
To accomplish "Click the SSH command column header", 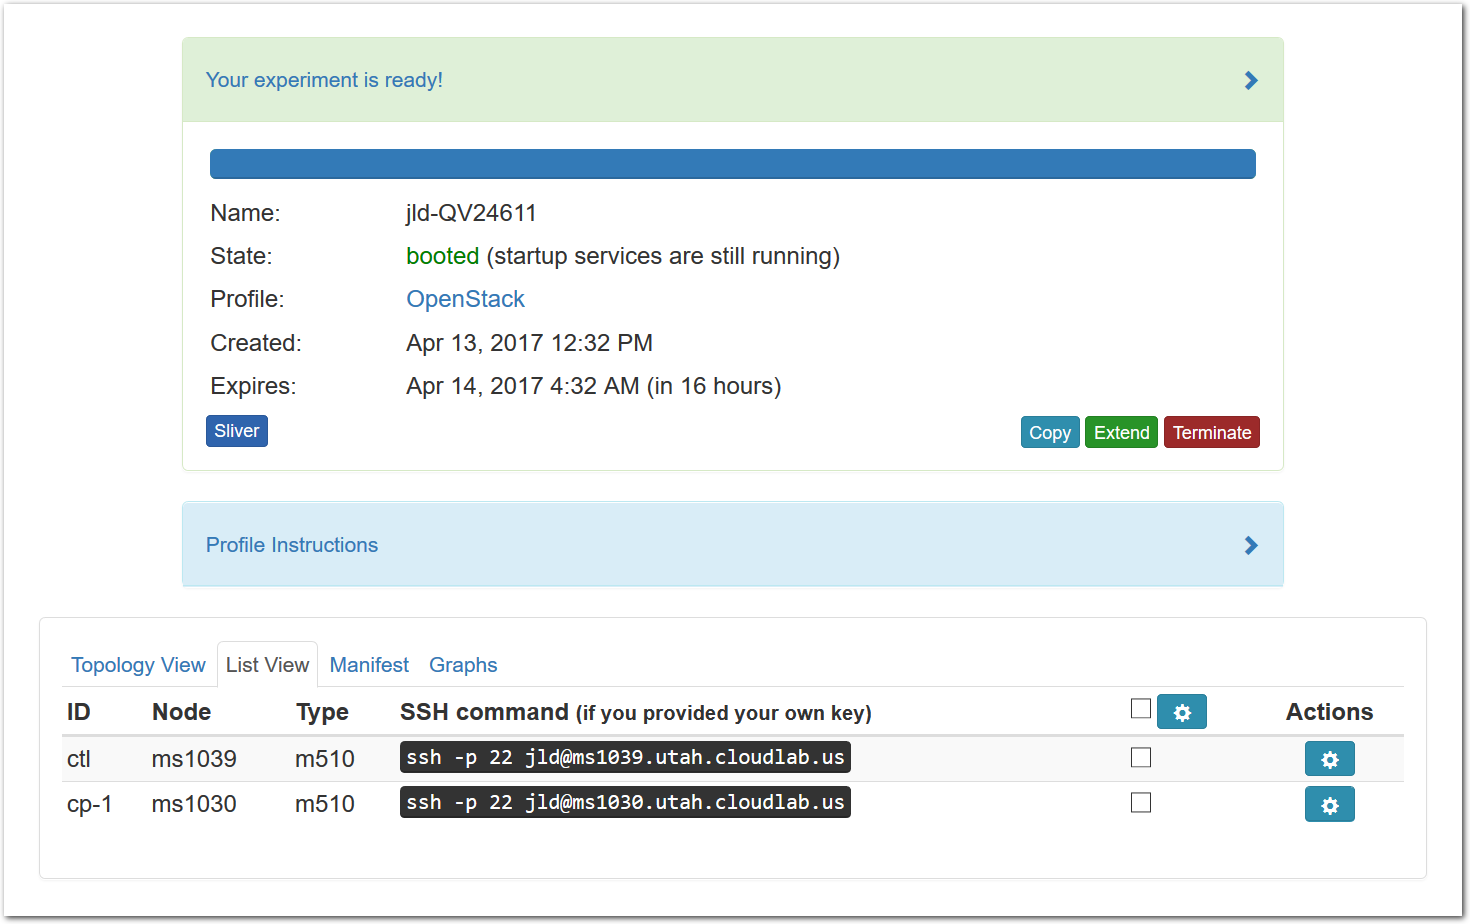I will (636, 712).
